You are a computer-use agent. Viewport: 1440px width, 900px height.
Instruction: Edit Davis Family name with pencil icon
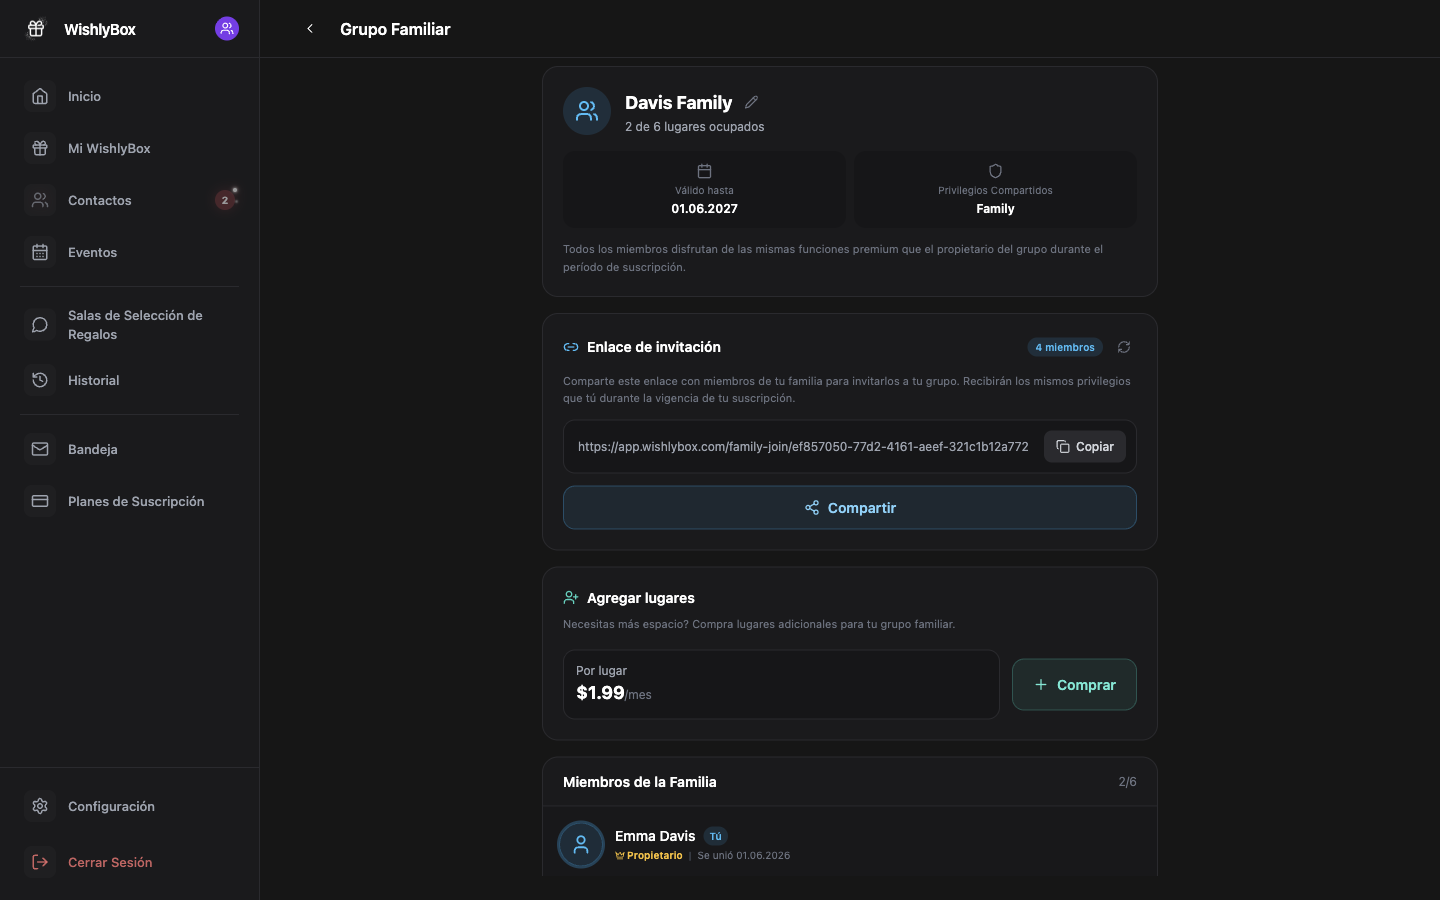751,102
